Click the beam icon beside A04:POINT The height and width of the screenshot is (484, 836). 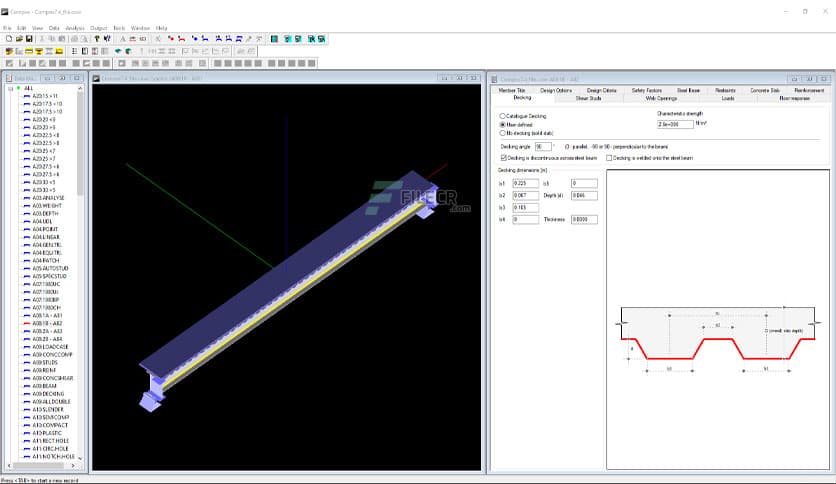pos(25,229)
